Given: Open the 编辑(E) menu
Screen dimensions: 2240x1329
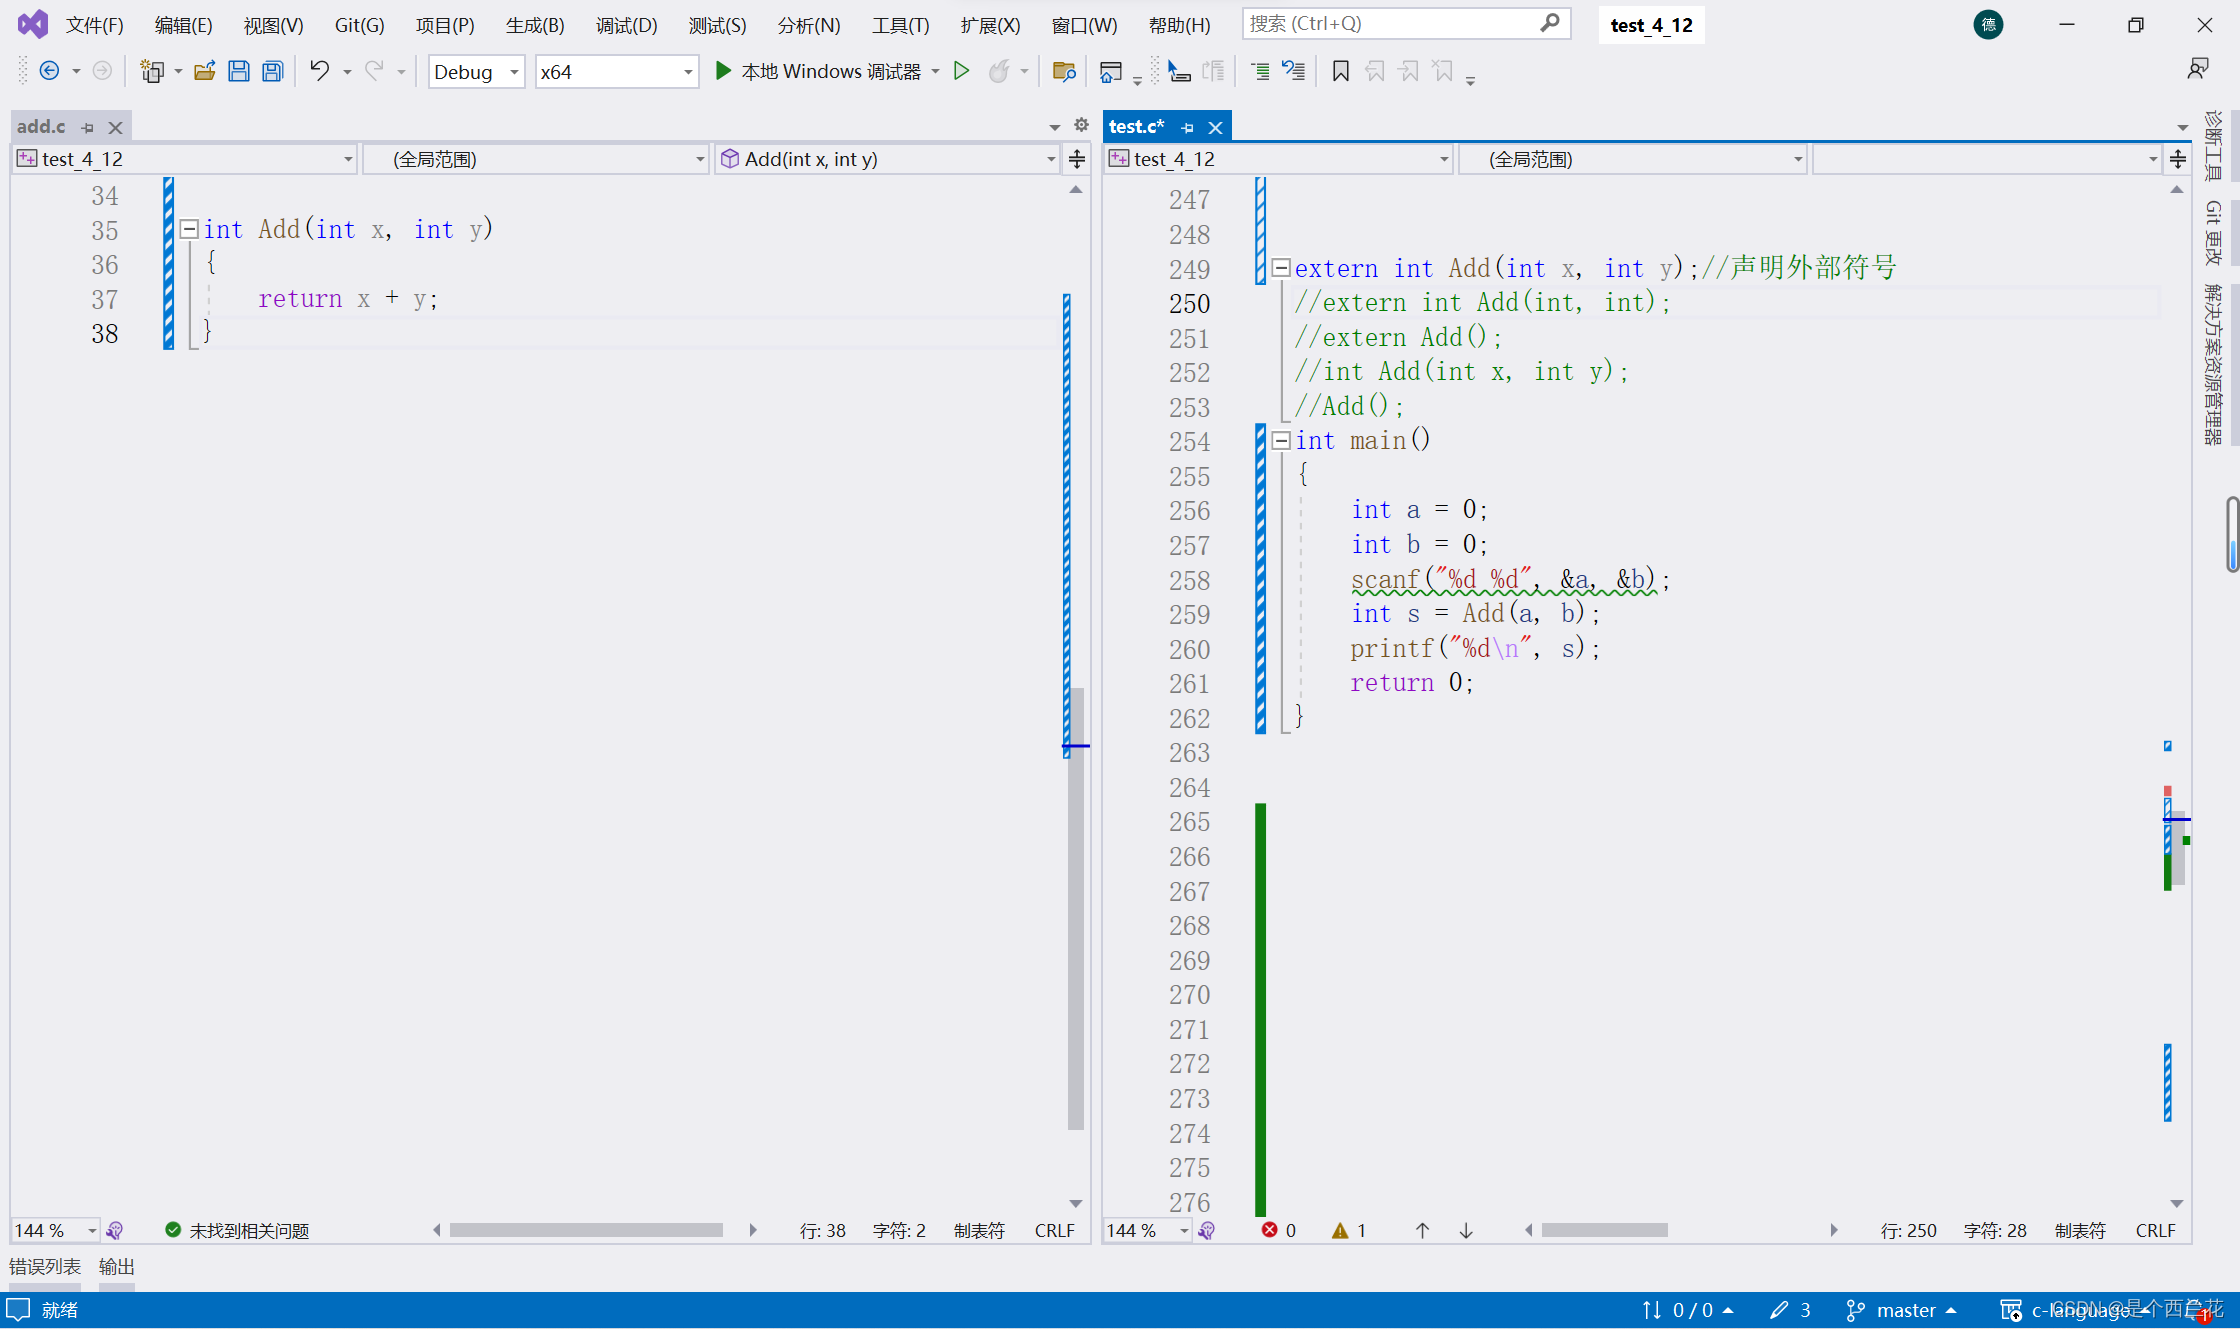Looking at the screenshot, I should pyautogui.click(x=183, y=25).
